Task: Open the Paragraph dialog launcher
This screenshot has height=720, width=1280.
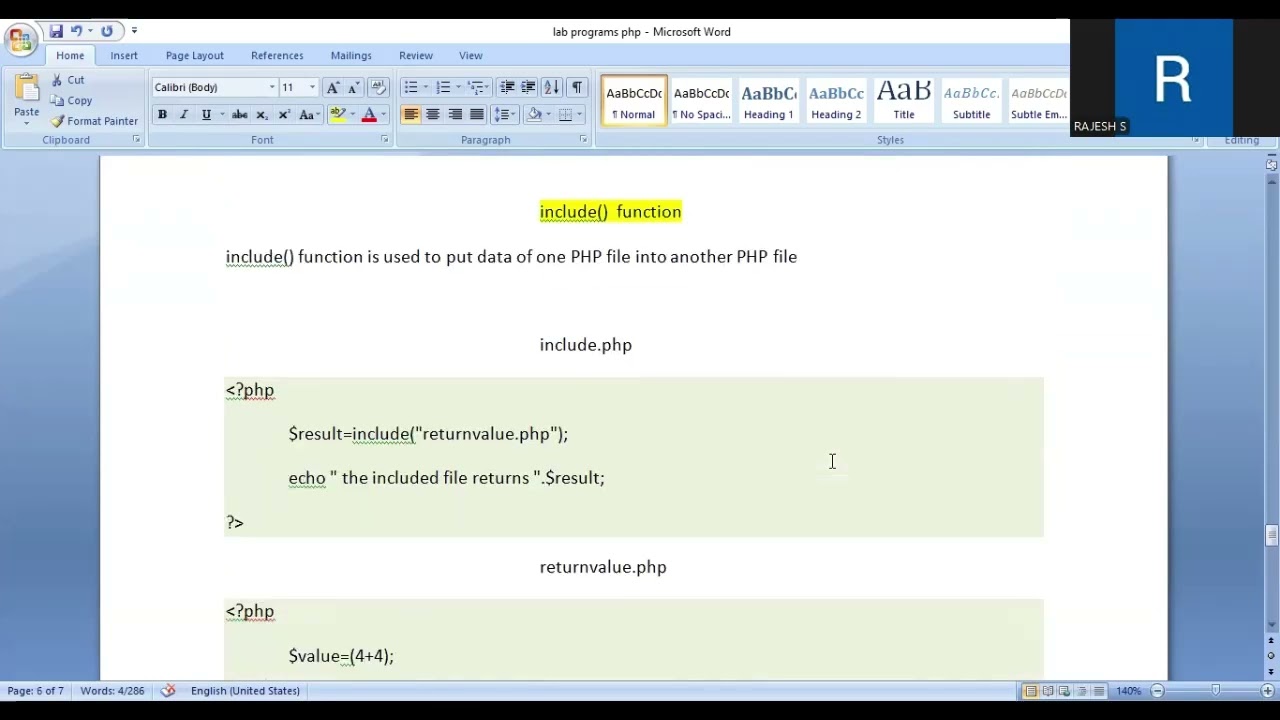Action: (583, 140)
